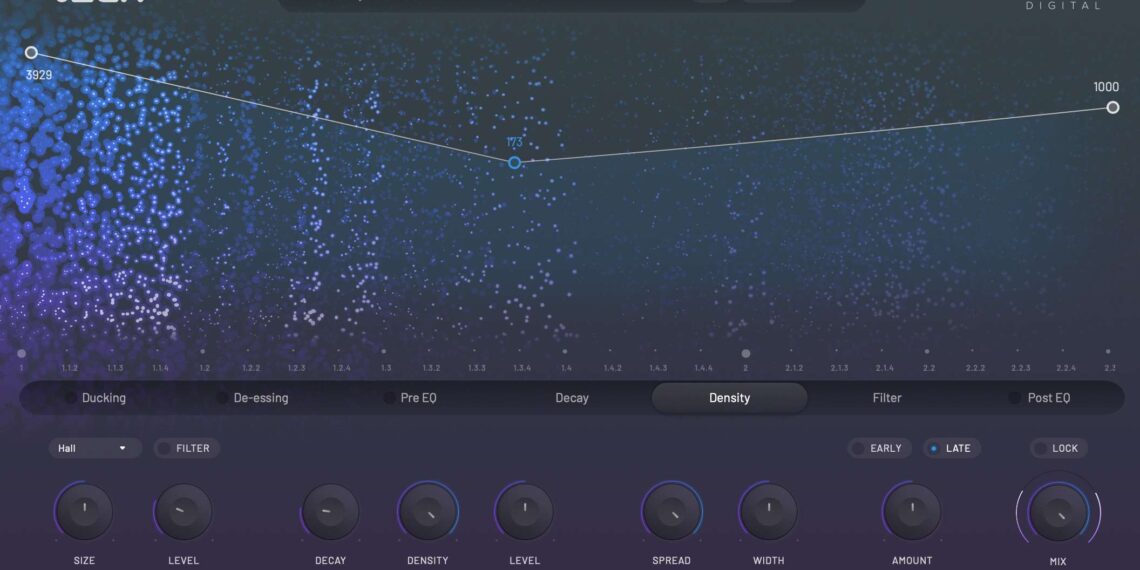
Task: Enable the De-essing power dot
Action: [x=222, y=398]
